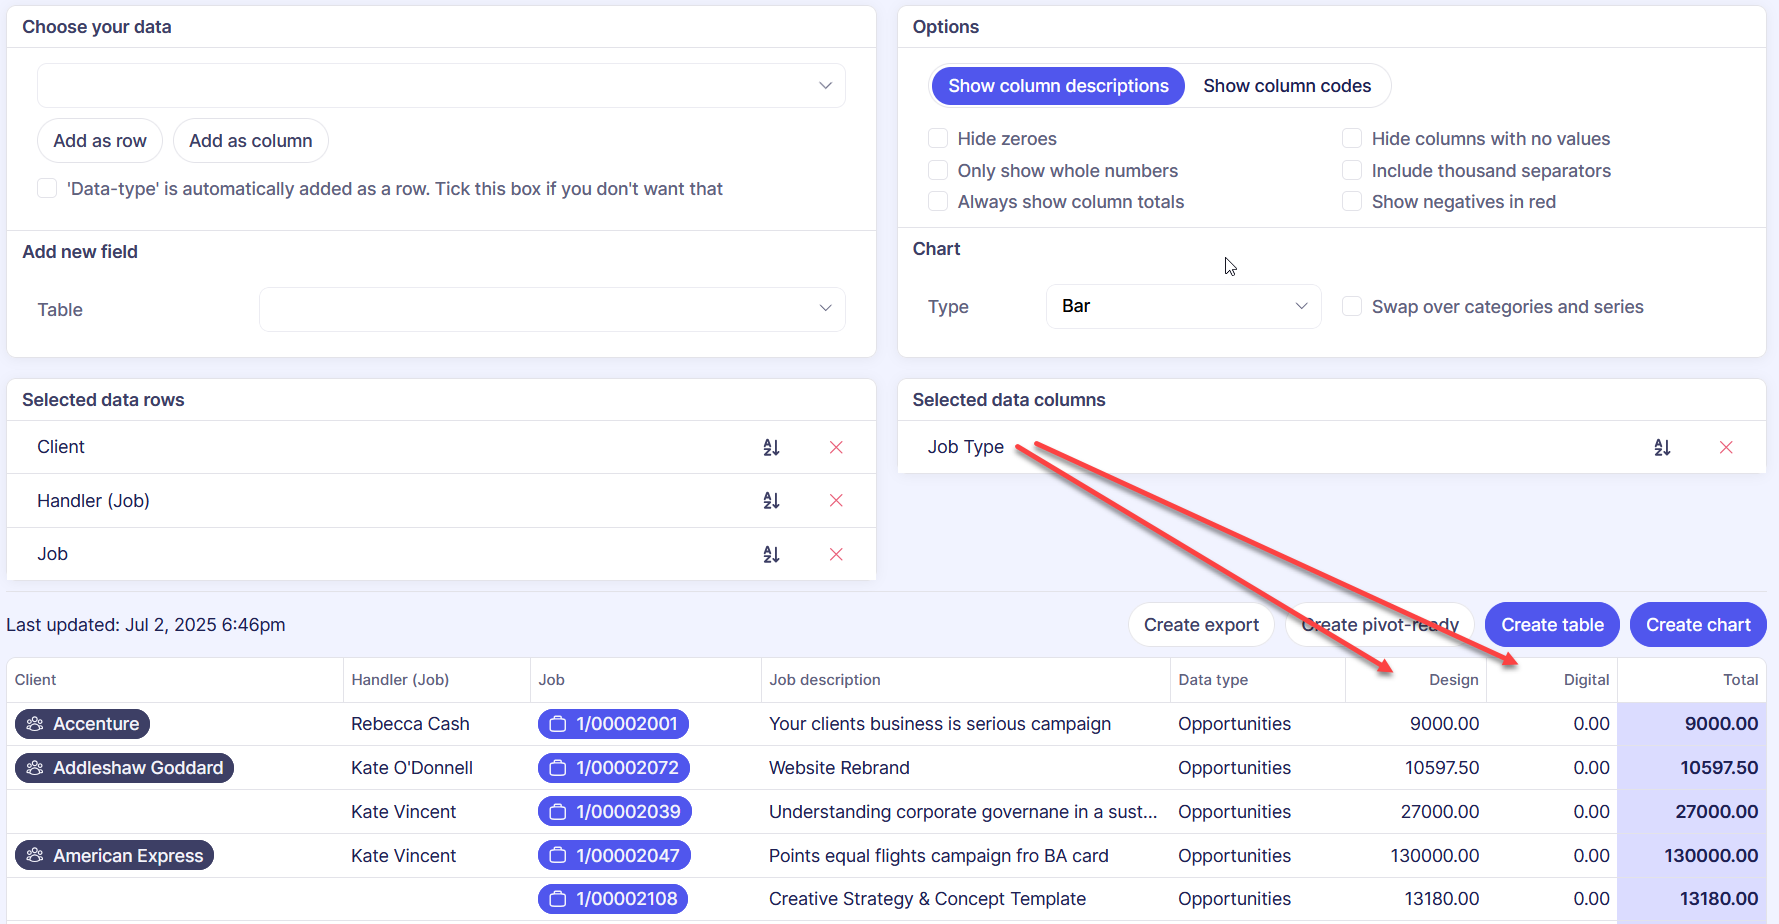Select Show column descriptions option
Viewport: 1779px width, 924px height.
[1058, 86]
